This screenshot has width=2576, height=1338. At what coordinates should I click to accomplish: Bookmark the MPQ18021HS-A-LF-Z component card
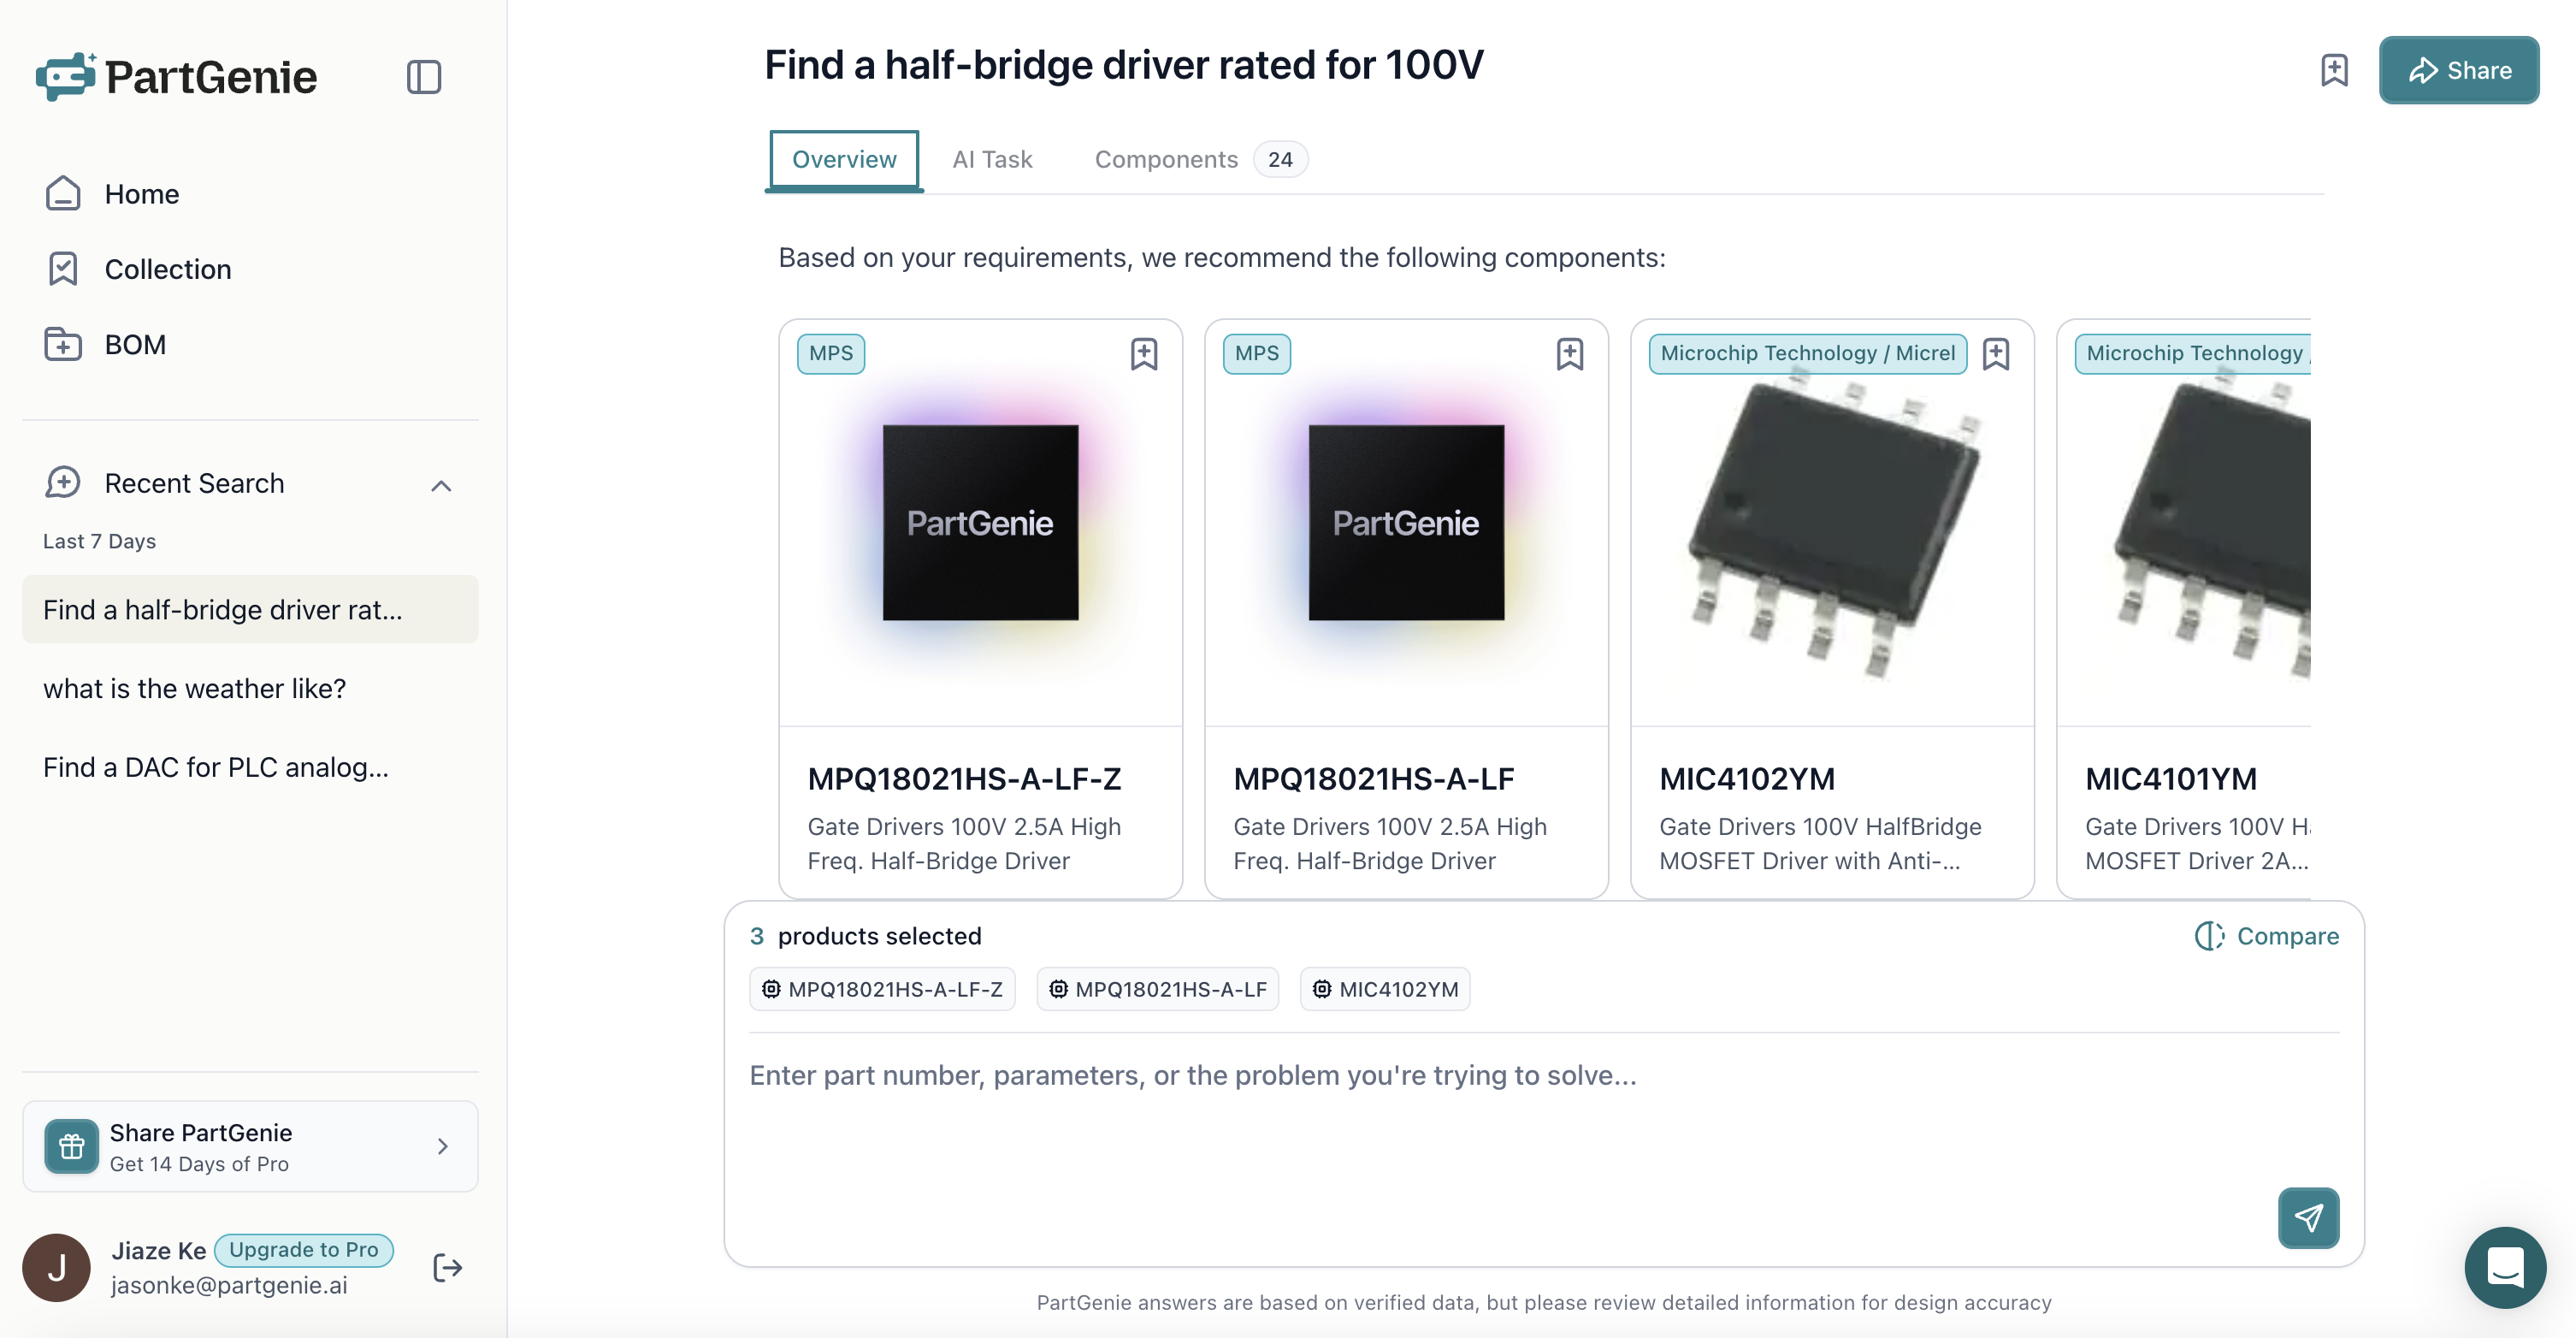pyautogui.click(x=1144, y=354)
